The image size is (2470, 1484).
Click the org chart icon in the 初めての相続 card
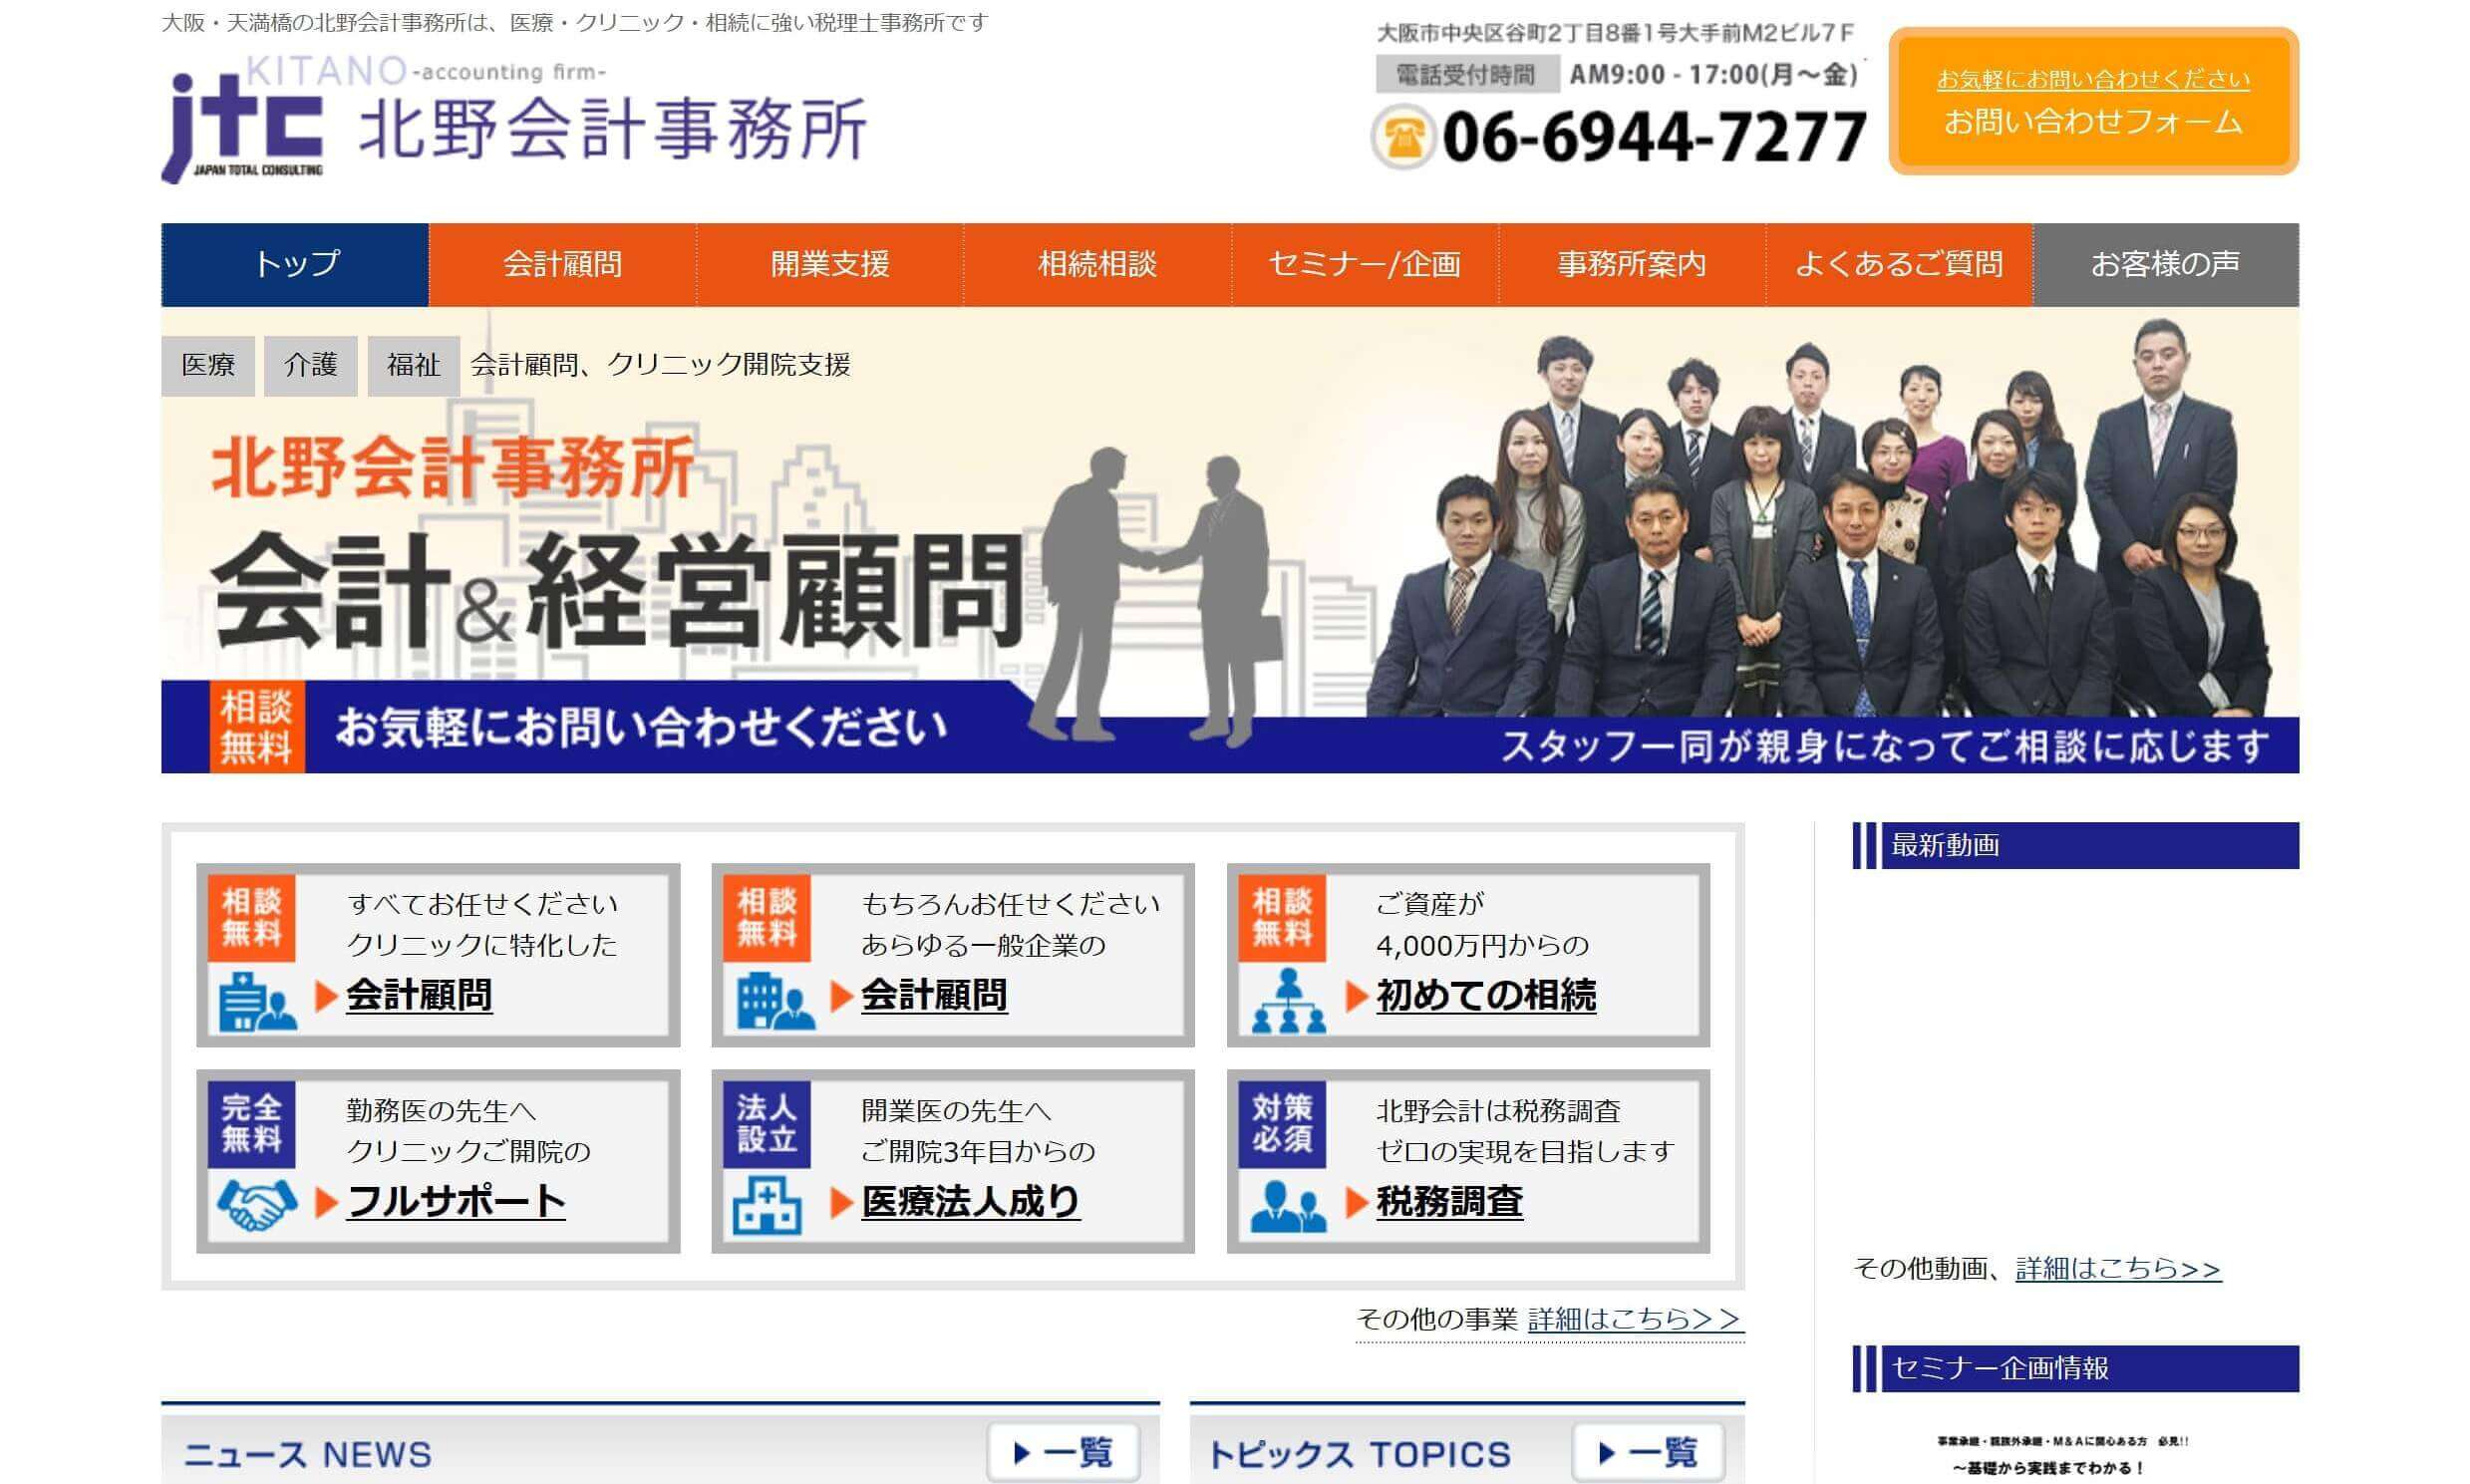click(x=1288, y=1001)
